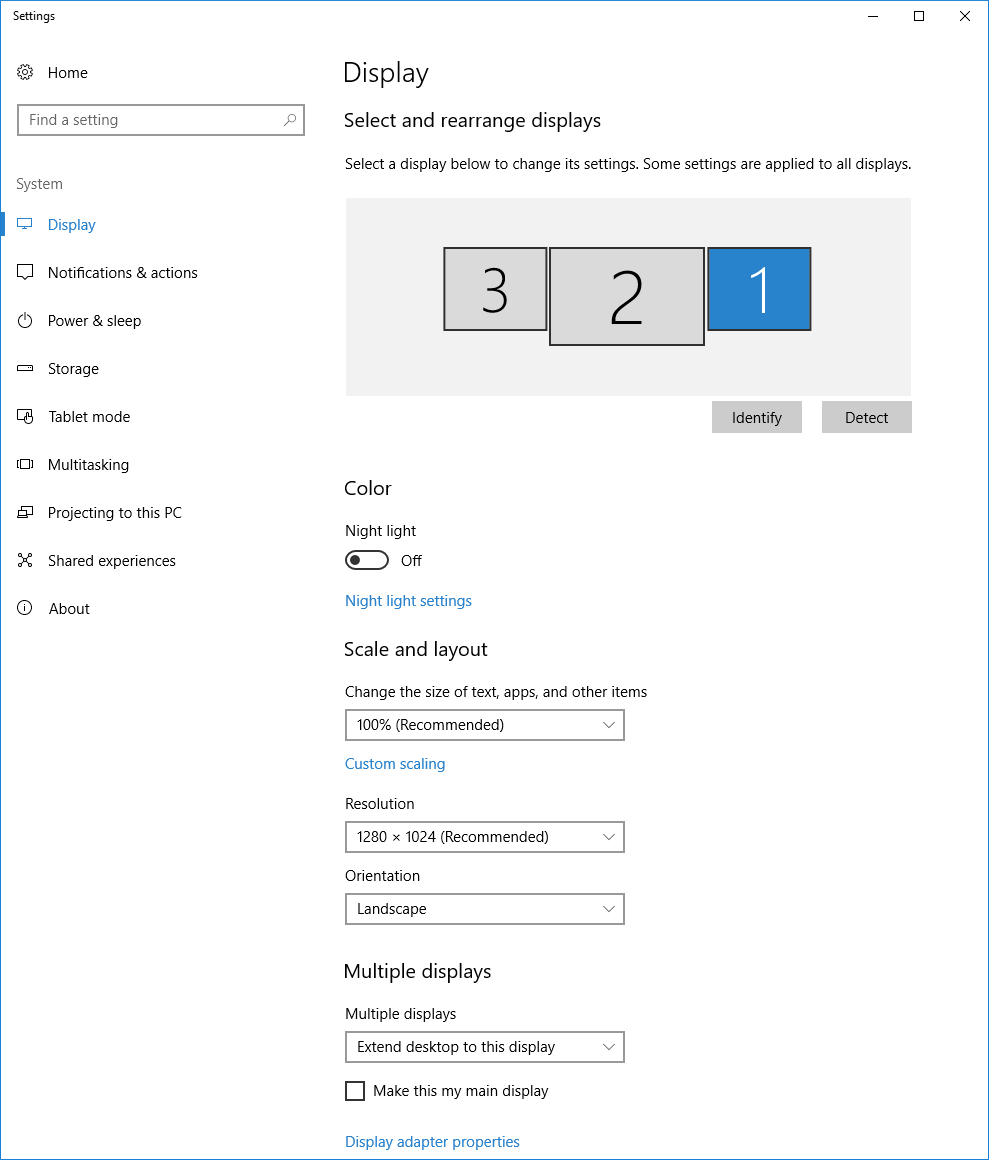Check Make this my main display
Screen dimensions: 989x1160
click(x=355, y=1091)
